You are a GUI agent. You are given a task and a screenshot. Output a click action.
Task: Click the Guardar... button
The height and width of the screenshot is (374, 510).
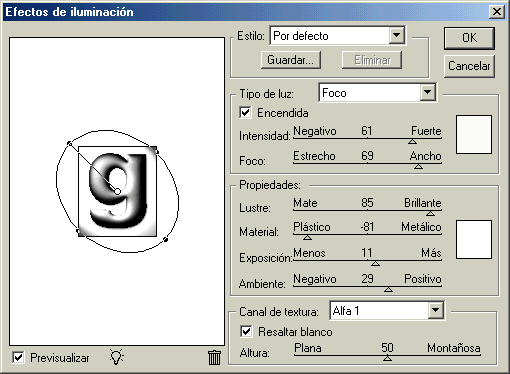pos(291,60)
